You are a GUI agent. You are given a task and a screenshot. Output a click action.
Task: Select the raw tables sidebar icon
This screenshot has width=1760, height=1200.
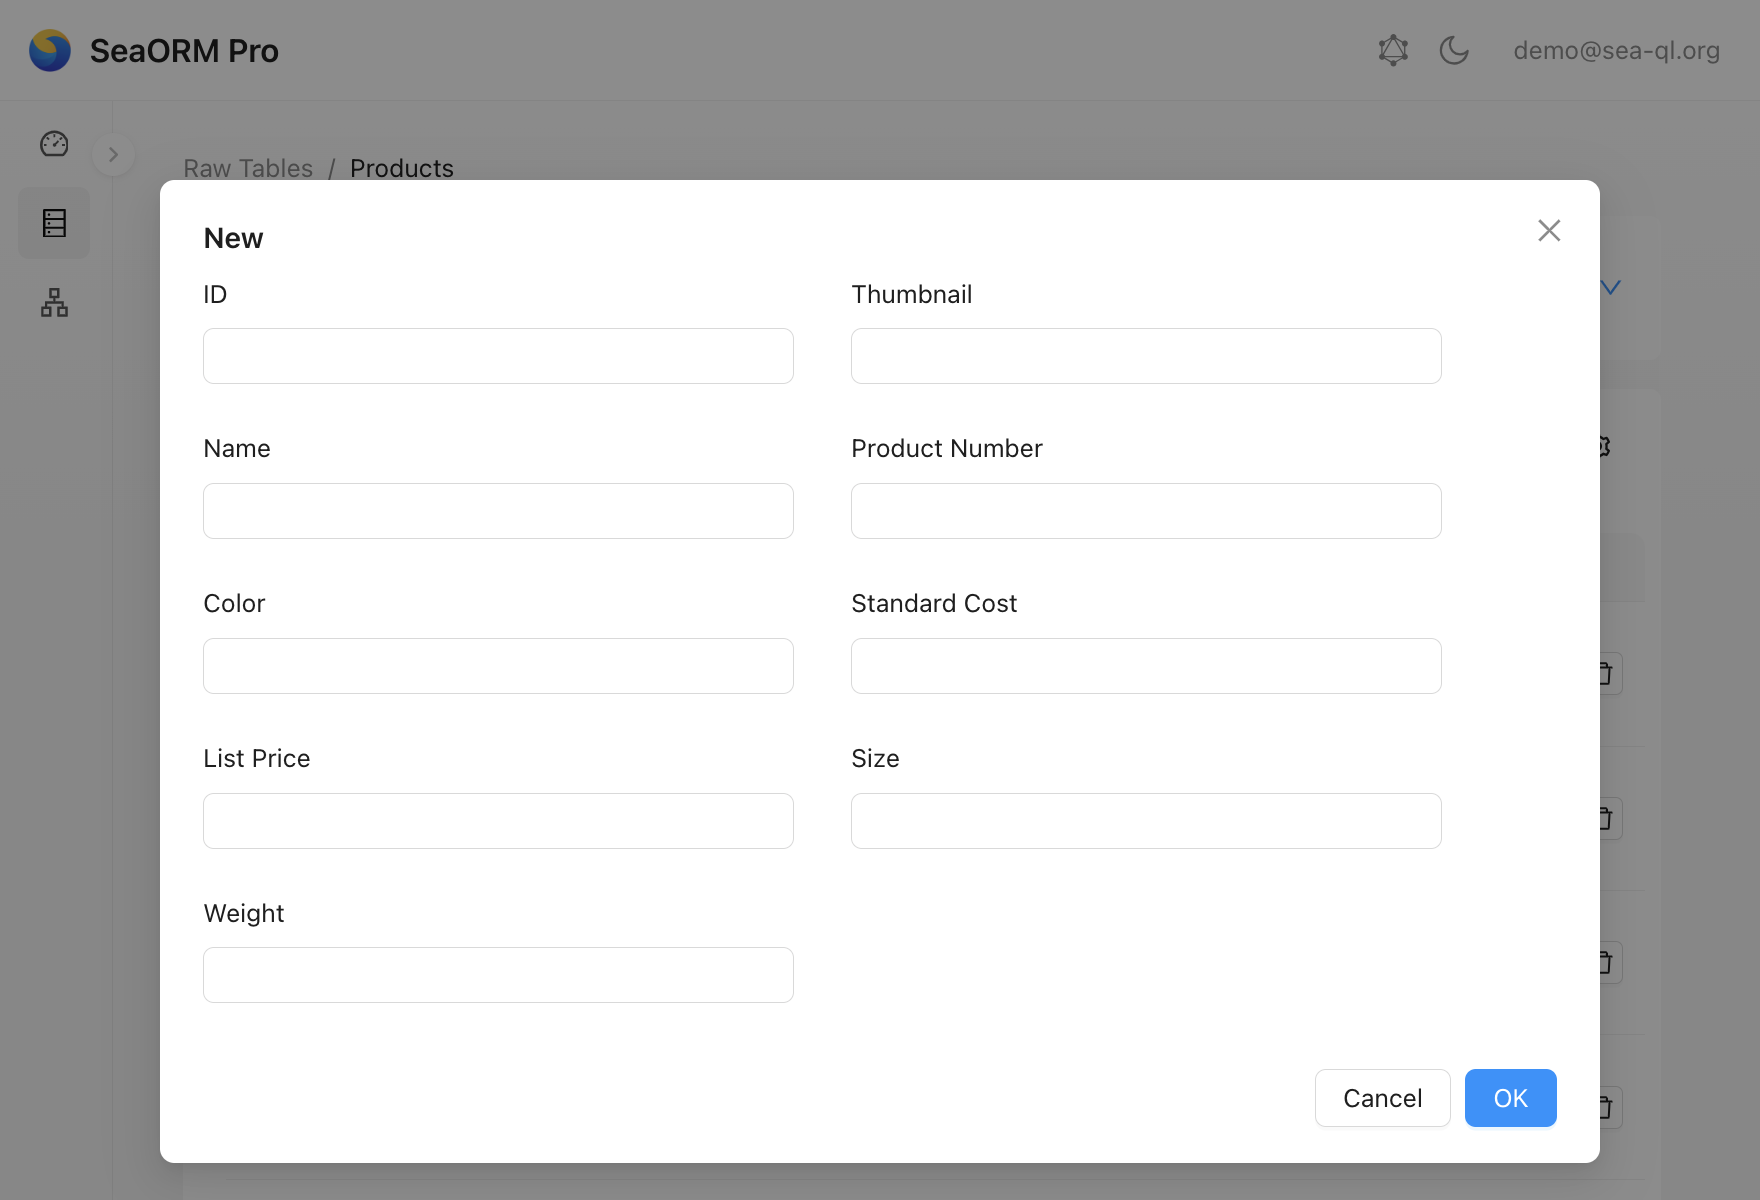[x=54, y=223]
